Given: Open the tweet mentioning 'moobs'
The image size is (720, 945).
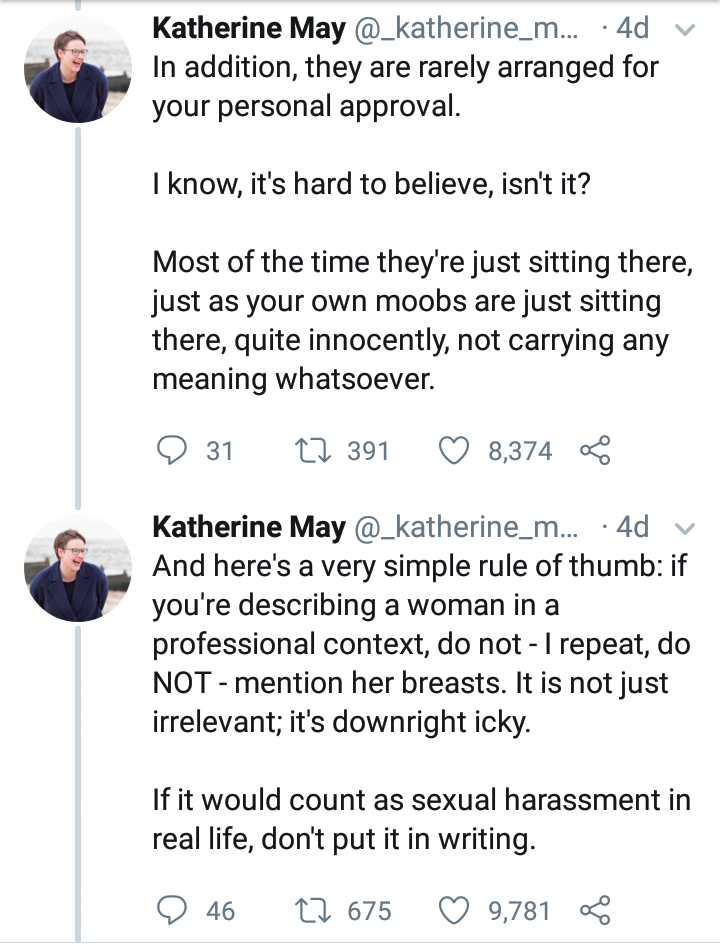Looking at the screenshot, I should coord(410,320).
